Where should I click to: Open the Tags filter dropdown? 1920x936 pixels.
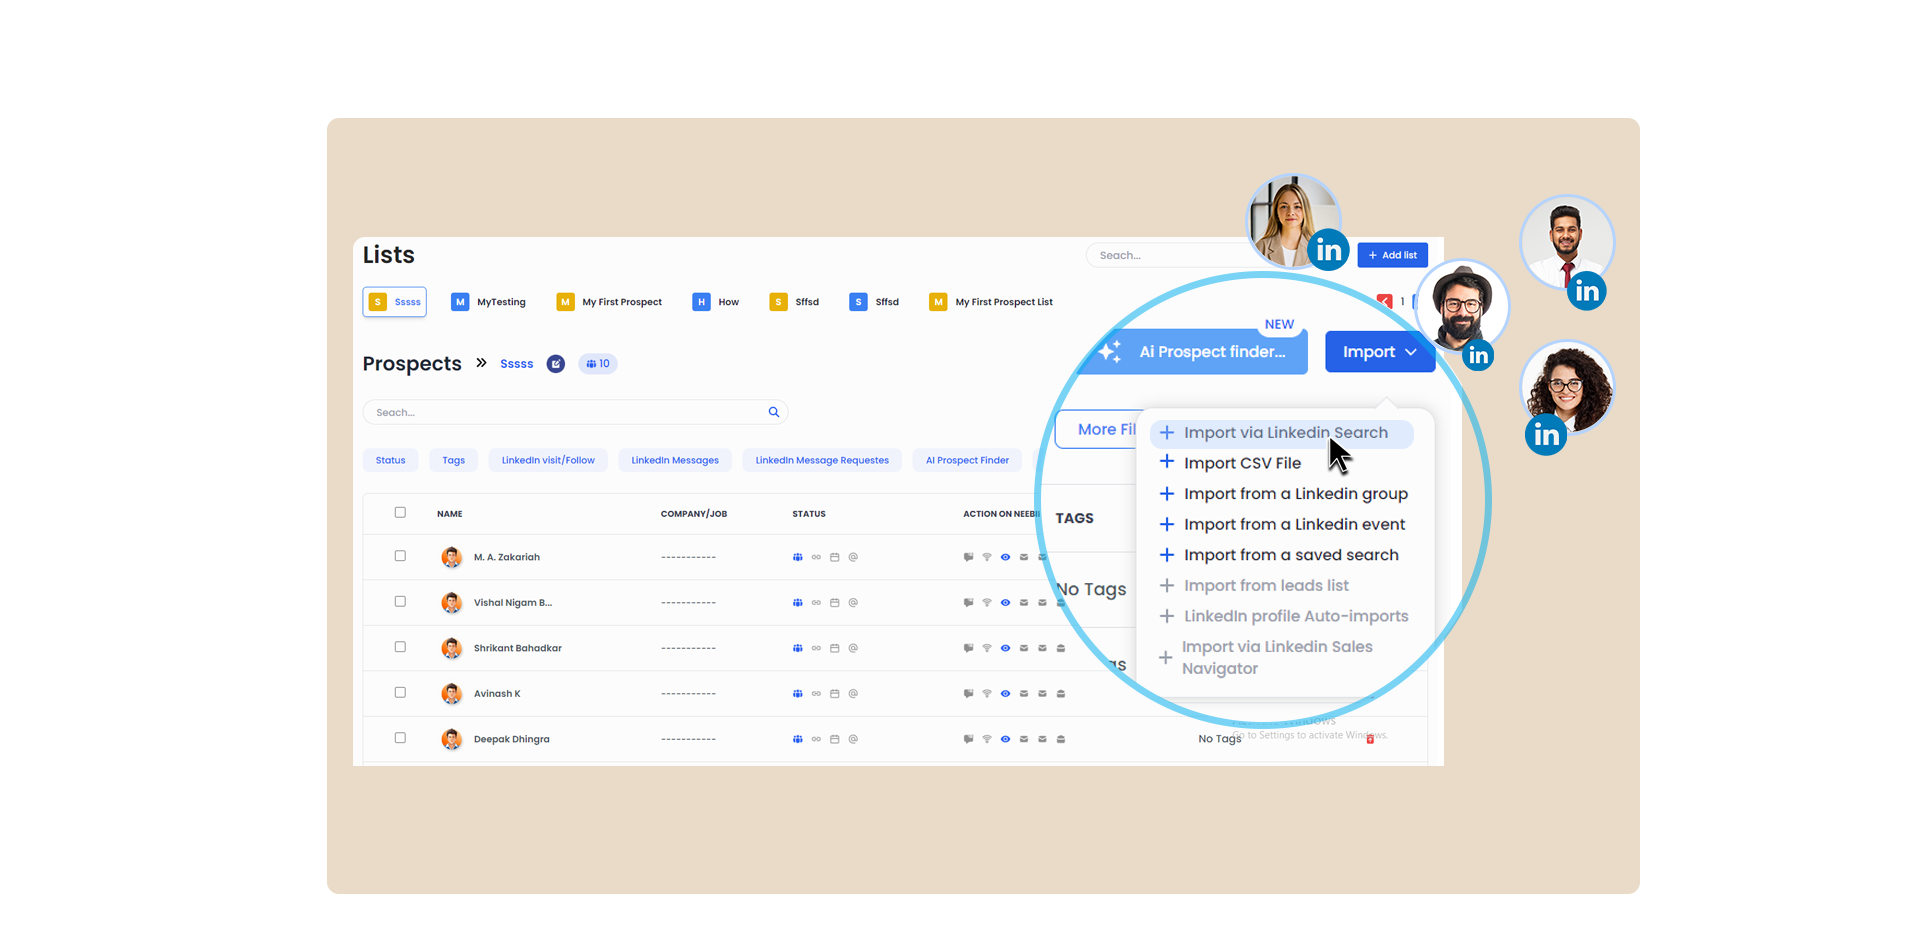tap(453, 460)
